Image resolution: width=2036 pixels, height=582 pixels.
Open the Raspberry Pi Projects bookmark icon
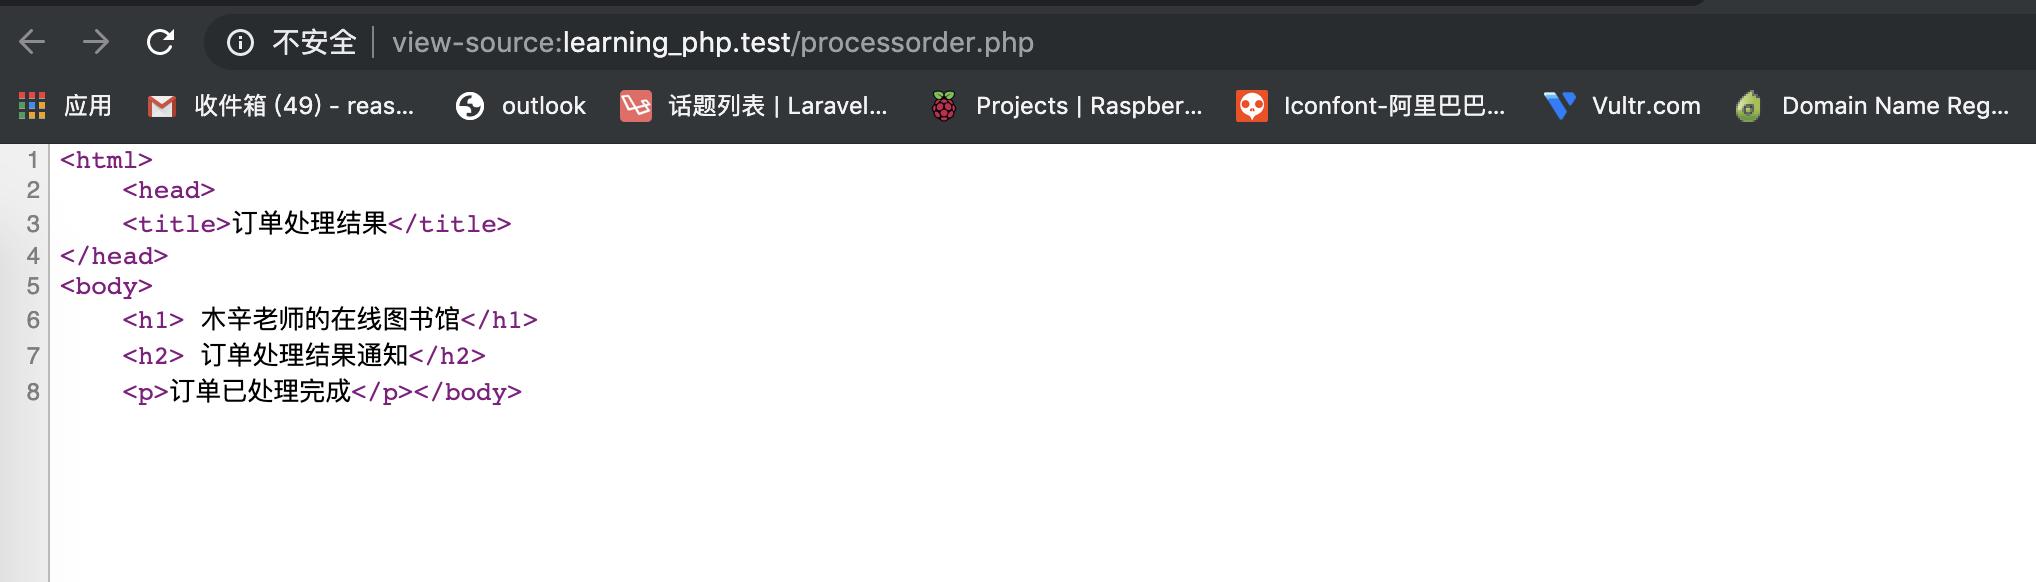pos(943,105)
